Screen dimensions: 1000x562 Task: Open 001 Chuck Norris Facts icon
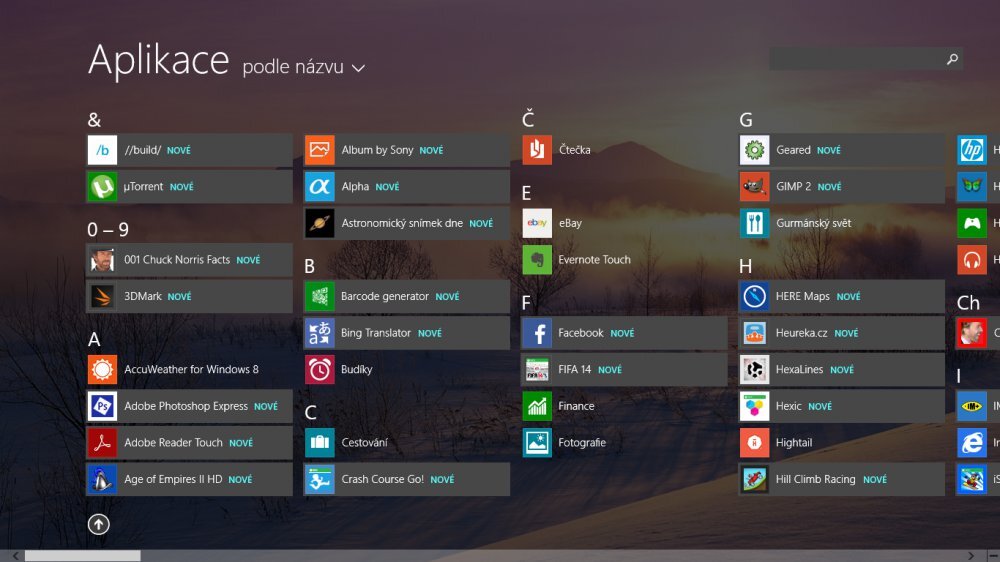click(102, 260)
